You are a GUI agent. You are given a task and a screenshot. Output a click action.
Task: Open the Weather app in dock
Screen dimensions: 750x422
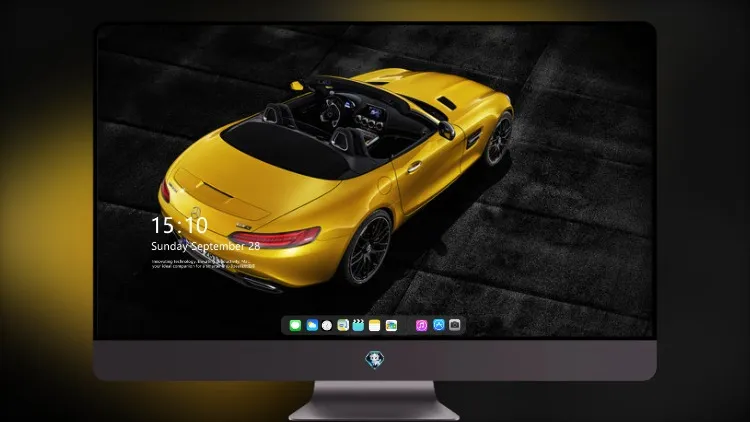[x=312, y=325]
